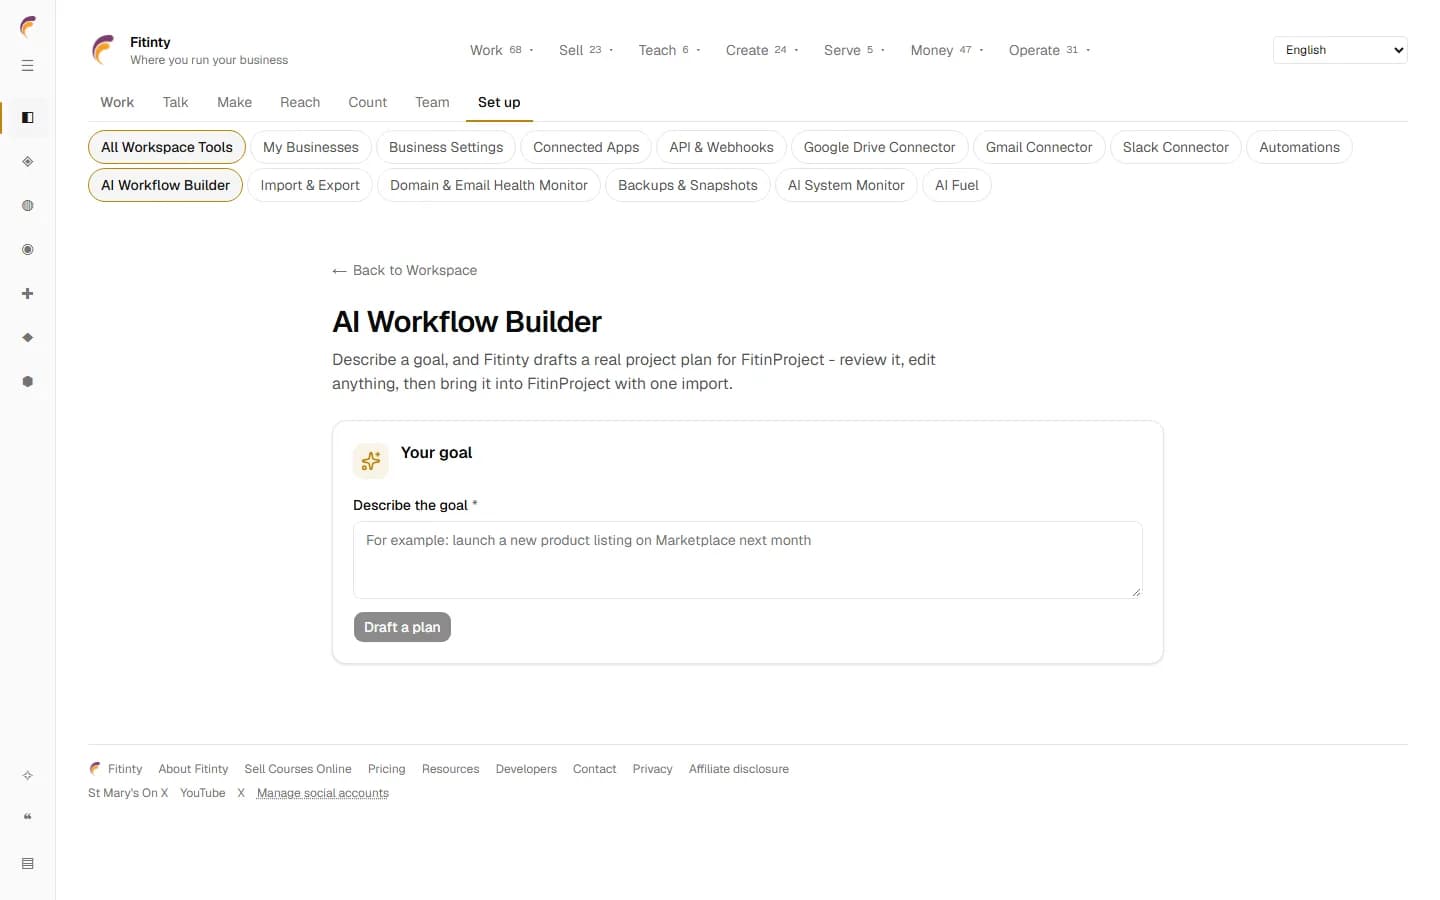
Task: Open the English language selector
Action: click(x=1340, y=50)
